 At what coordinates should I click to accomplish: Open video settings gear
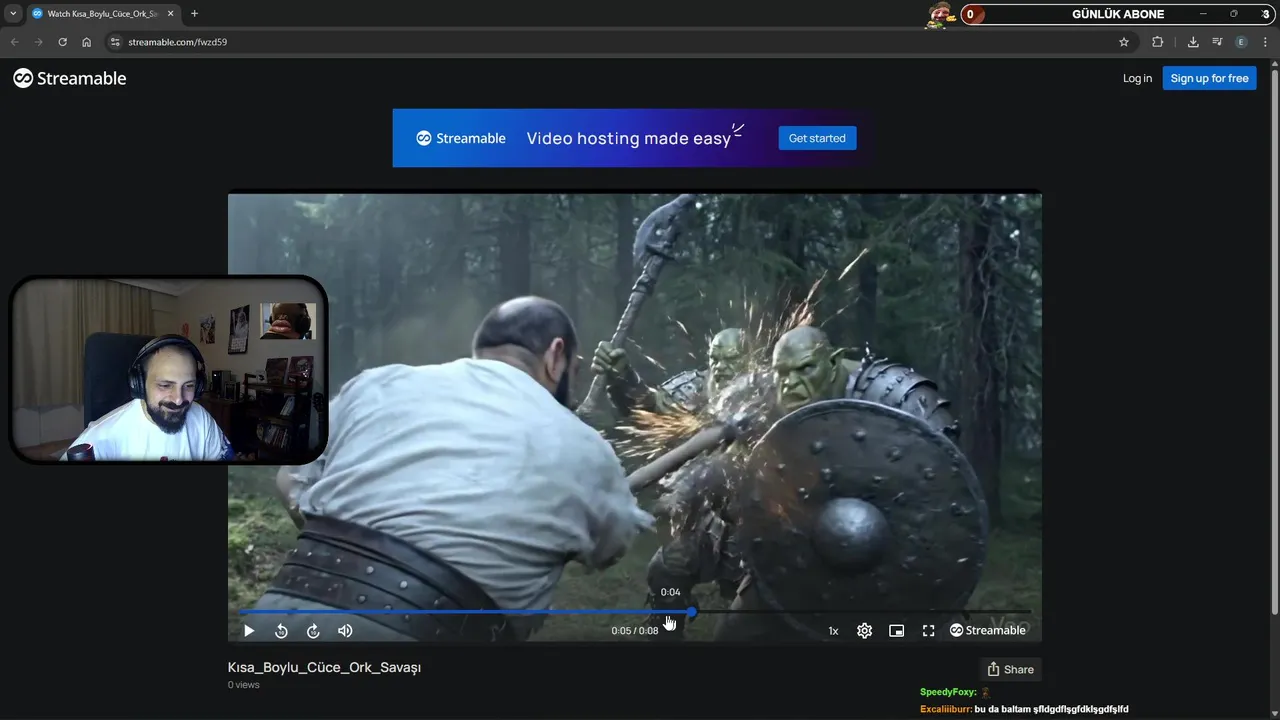tap(865, 631)
